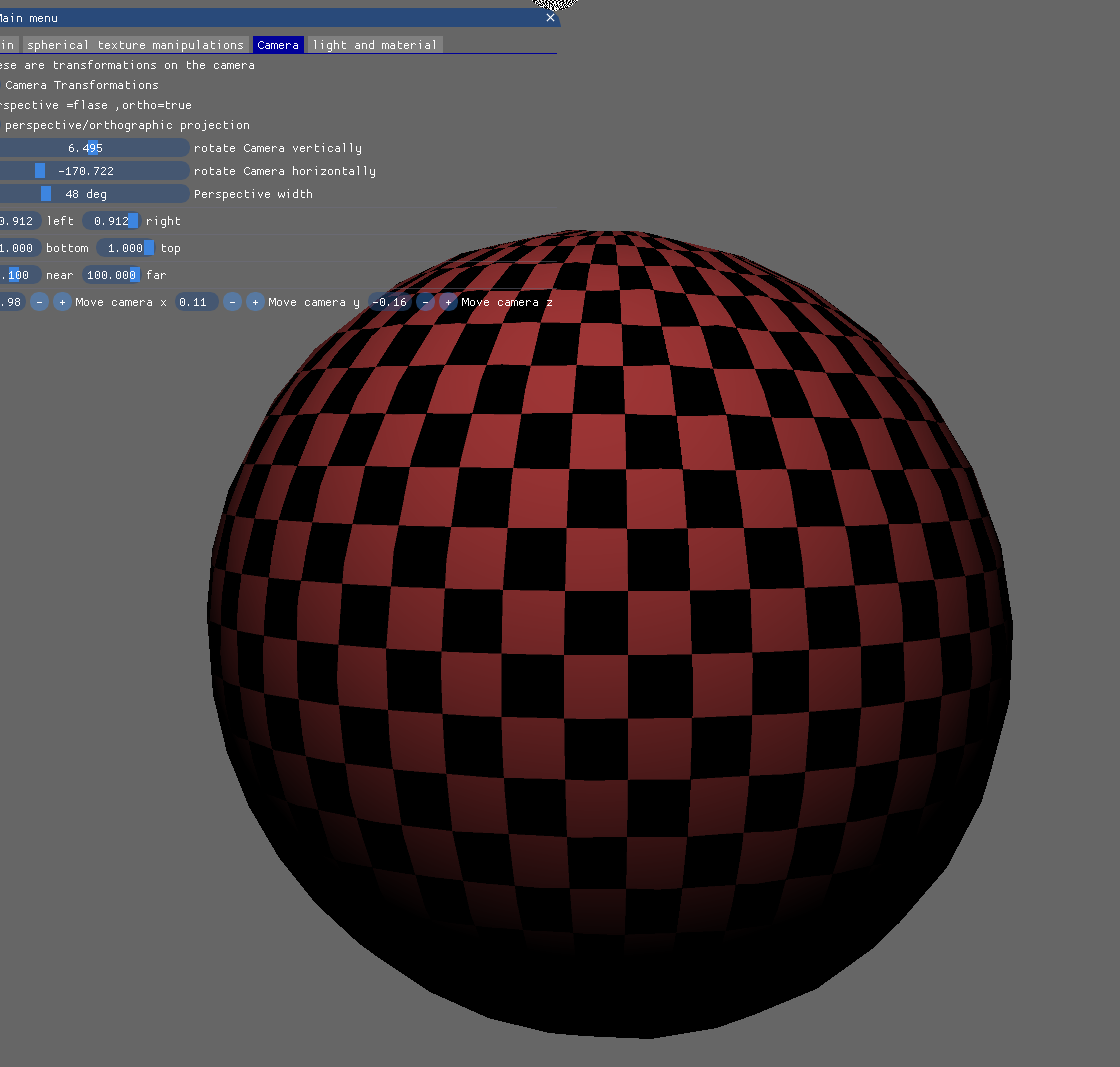Switch to the light and material tab

coord(374,44)
